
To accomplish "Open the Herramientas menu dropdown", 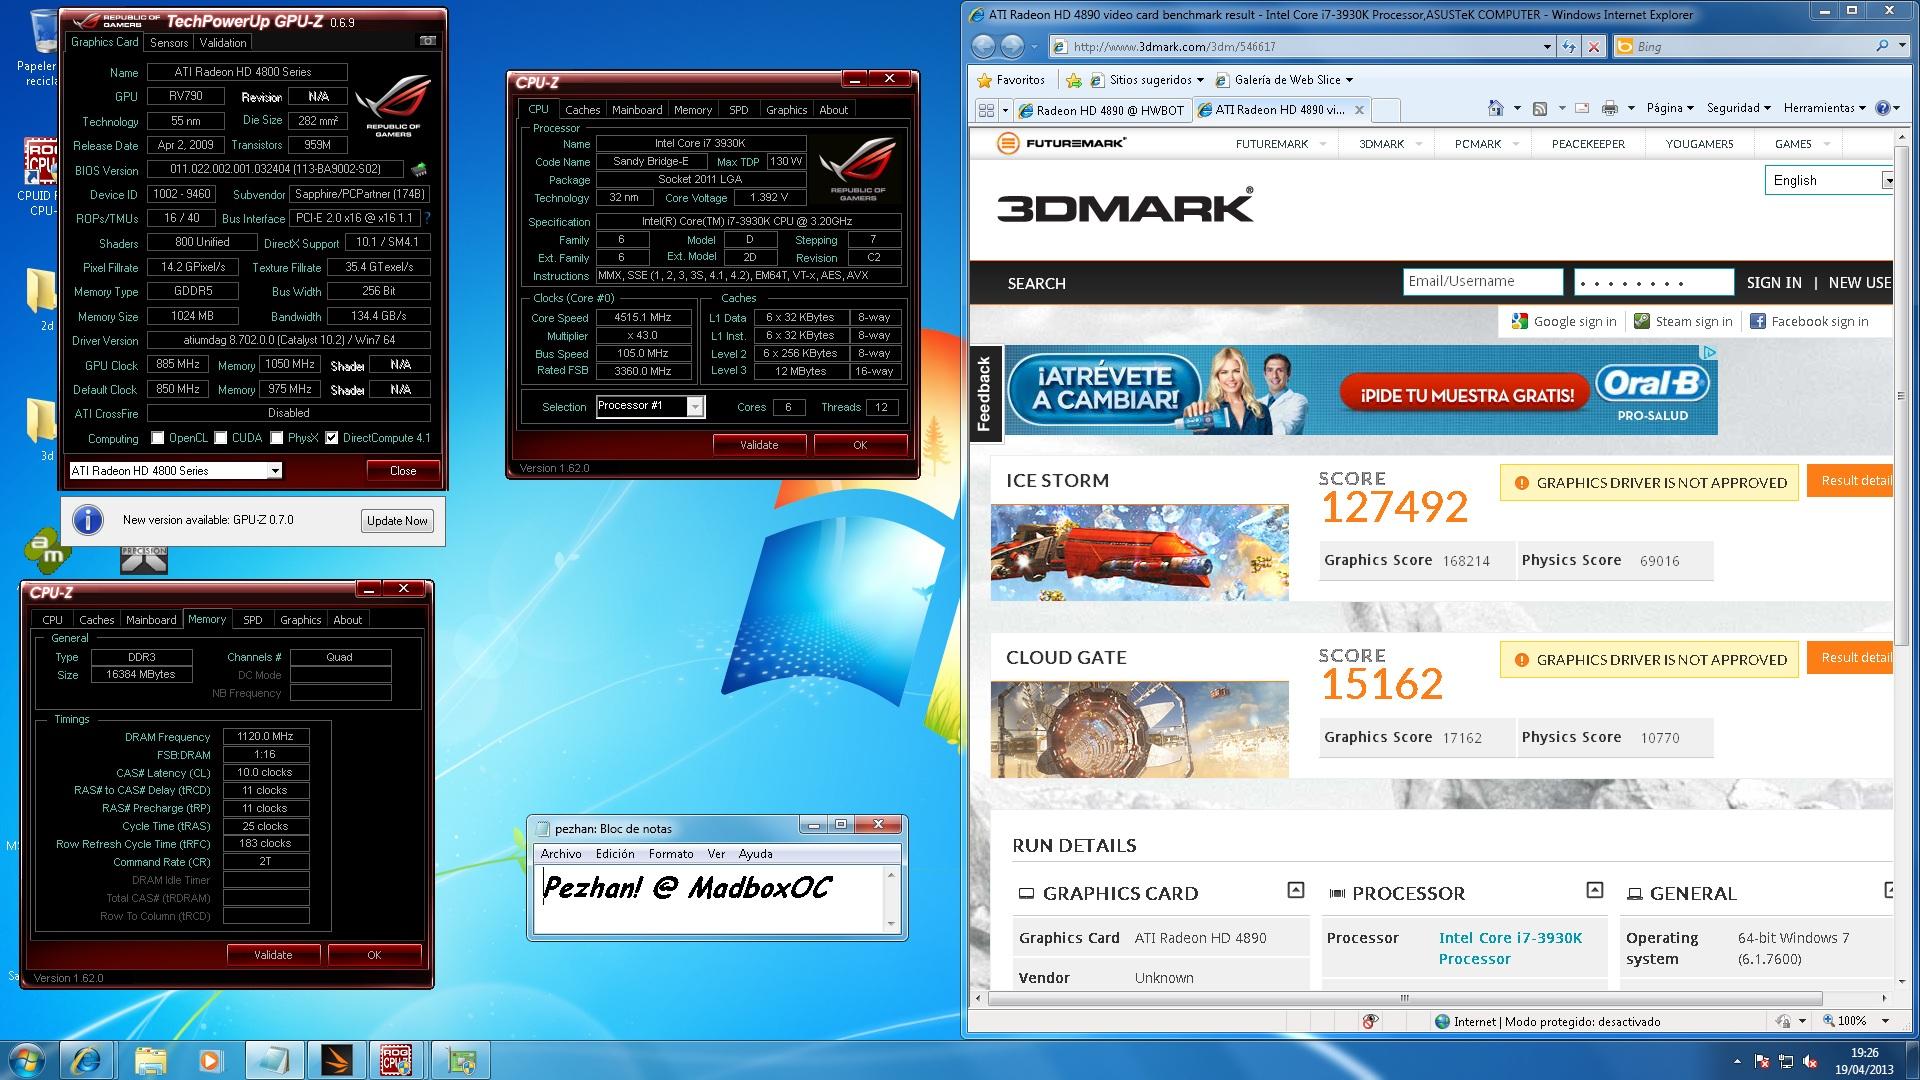I will pyautogui.click(x=1825, y=108).
